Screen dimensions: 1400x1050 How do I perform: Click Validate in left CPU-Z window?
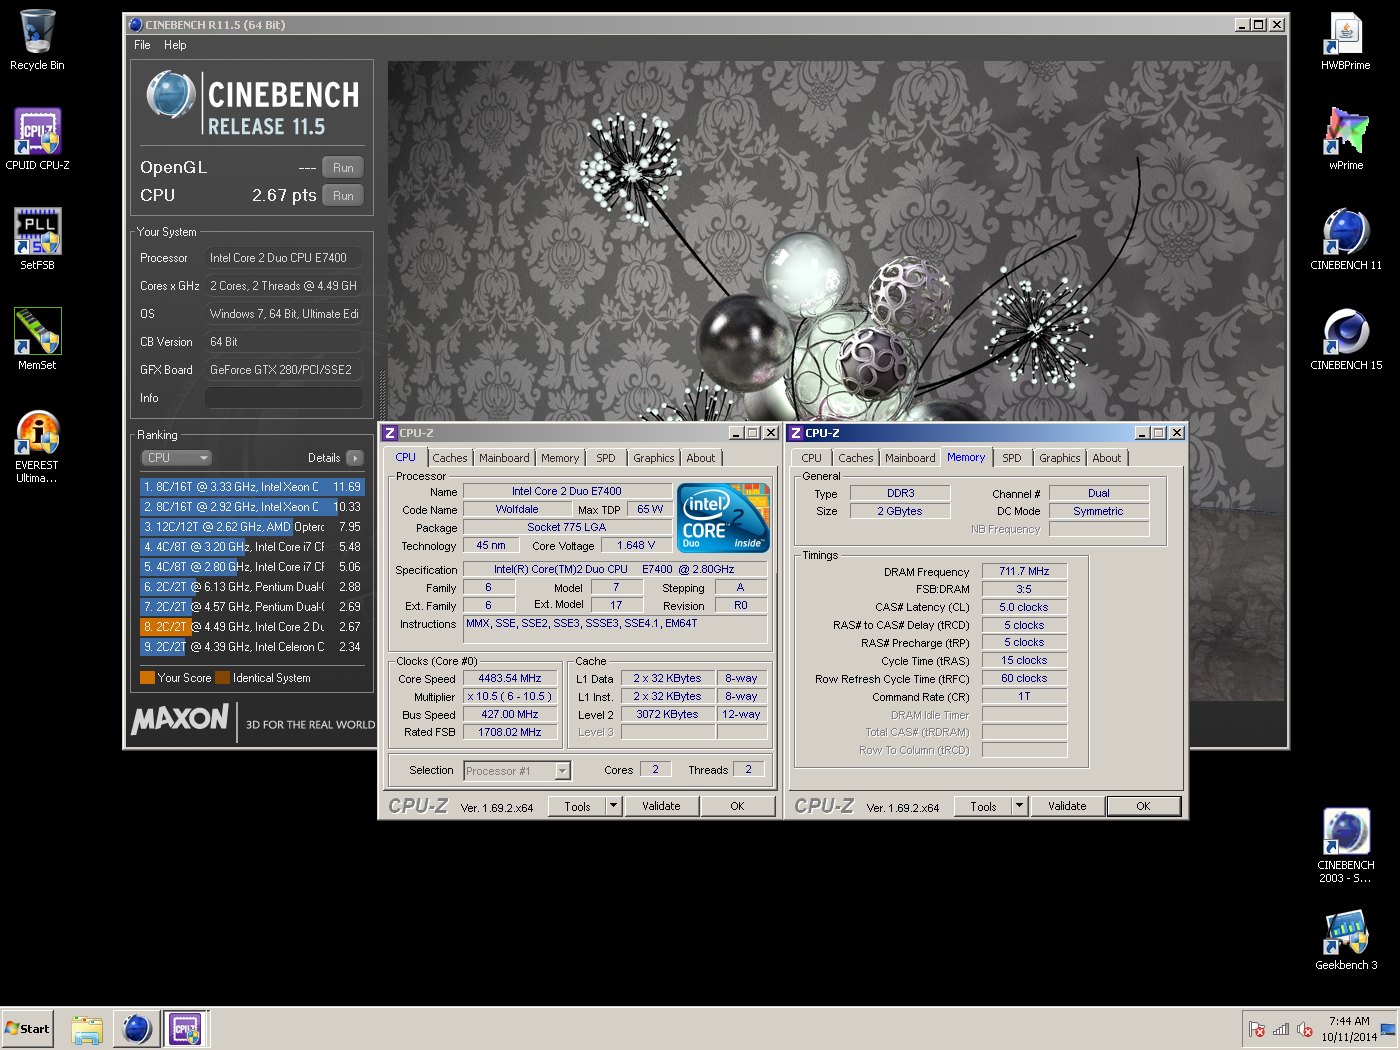(x=661, y=807)
